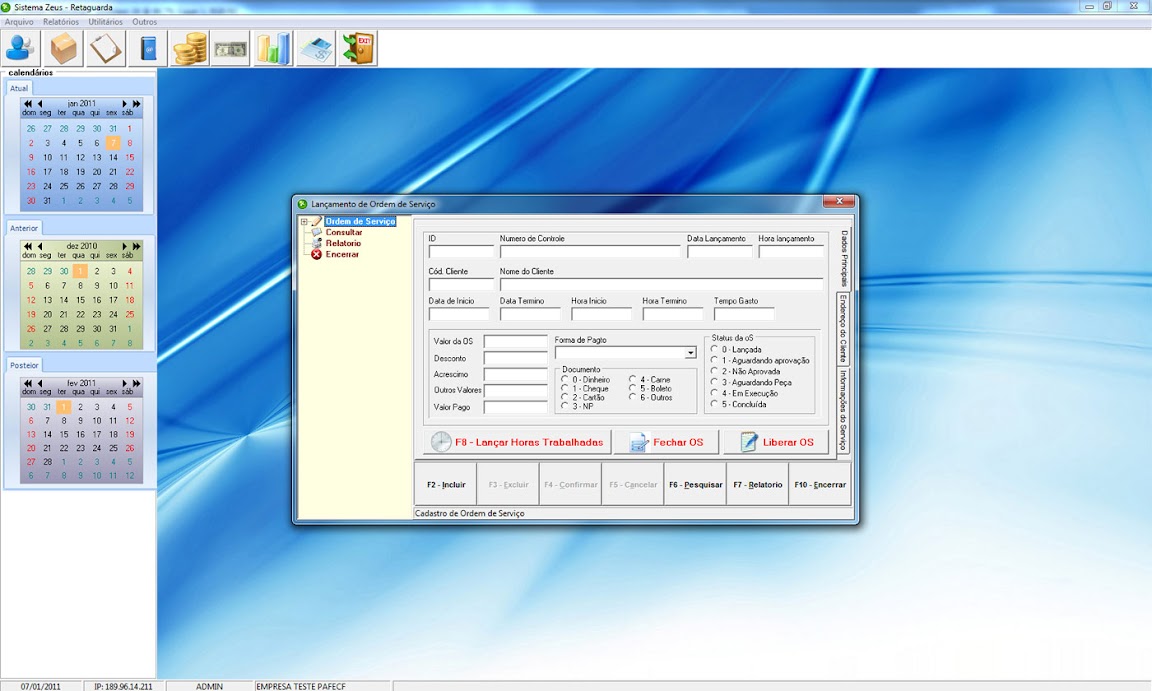1152x691 pixels.
Task: Go to previous month in dez 2010 calendar
Action: [40, 246]
